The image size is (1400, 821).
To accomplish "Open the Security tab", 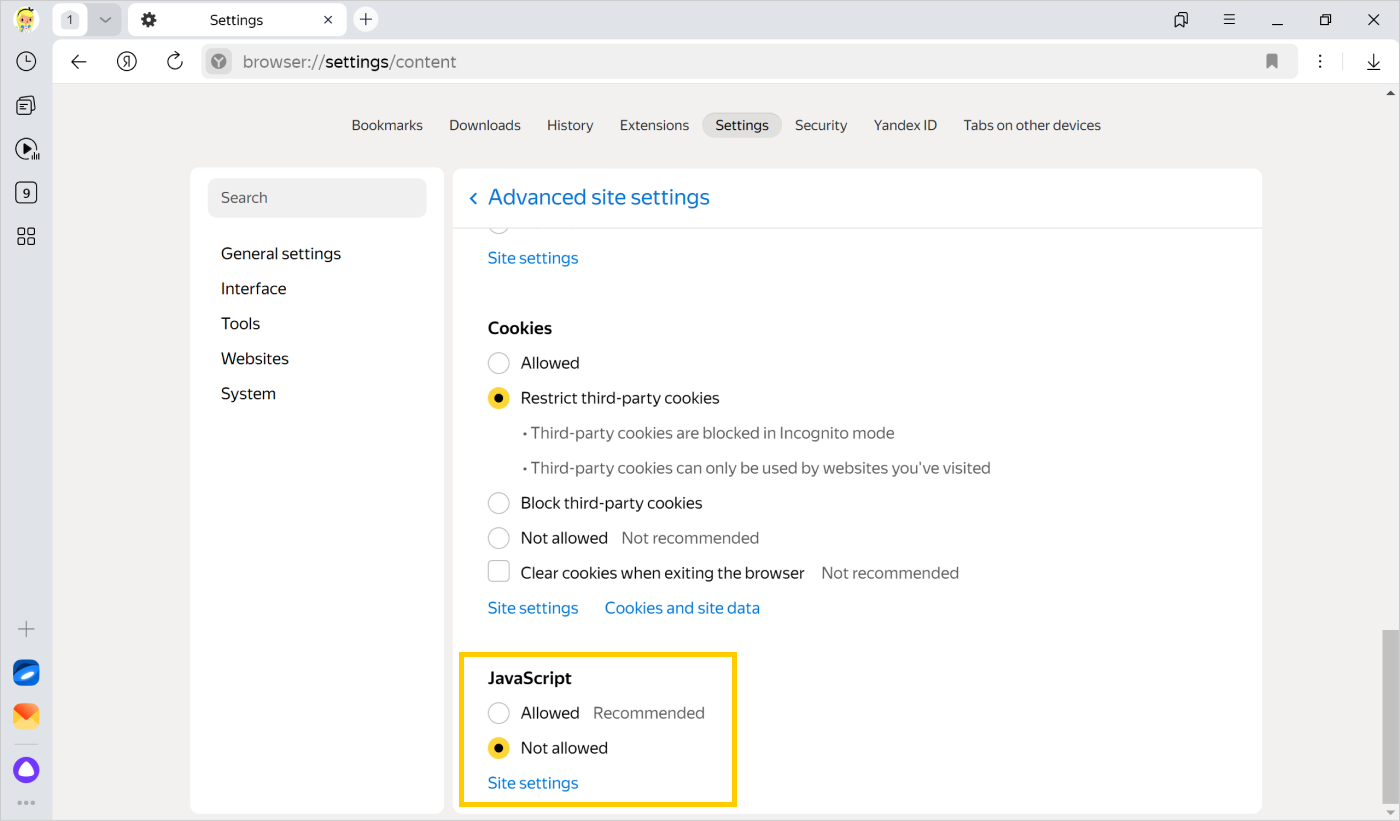I will pos(821,125).
